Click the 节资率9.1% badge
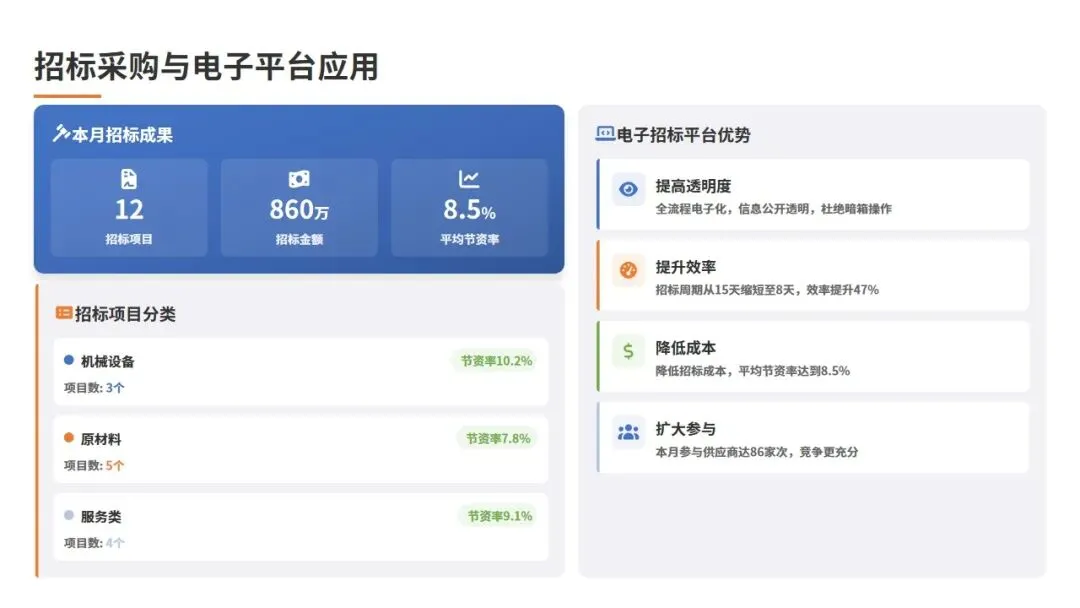This screenshot has height=608, width=1080. [x=499, y=516]
